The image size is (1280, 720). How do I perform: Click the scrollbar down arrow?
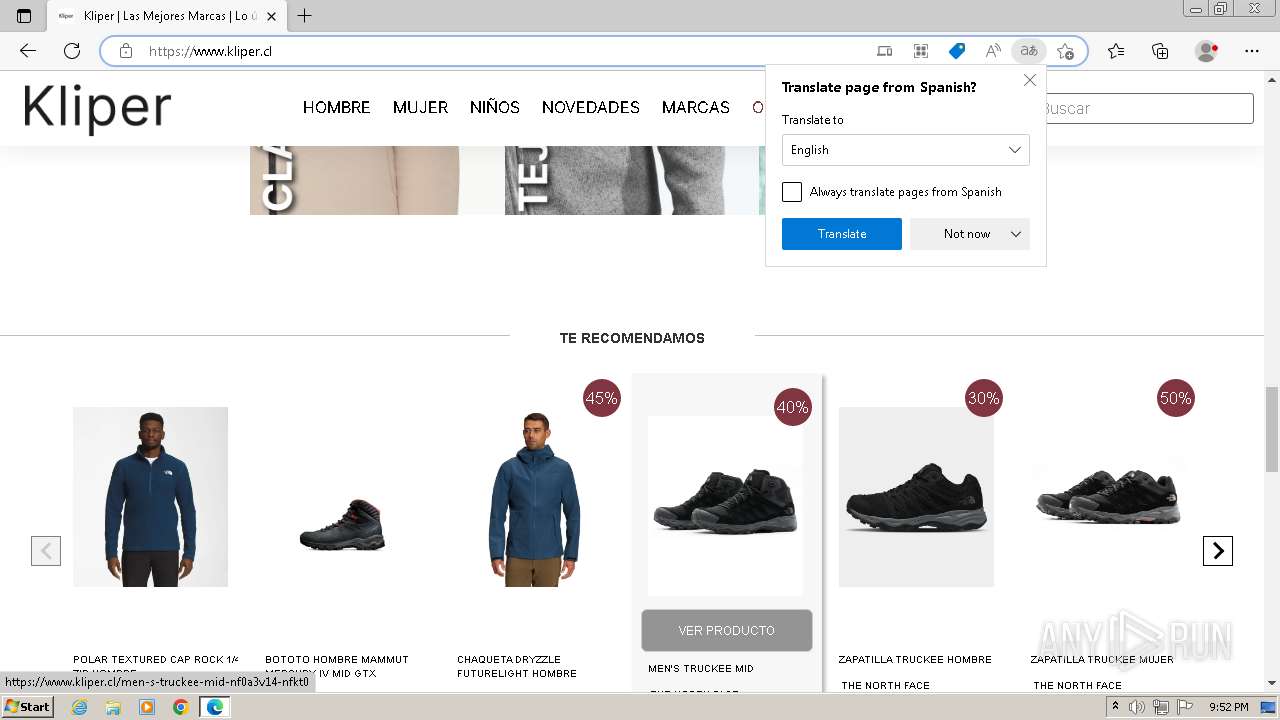[1272, 684]
